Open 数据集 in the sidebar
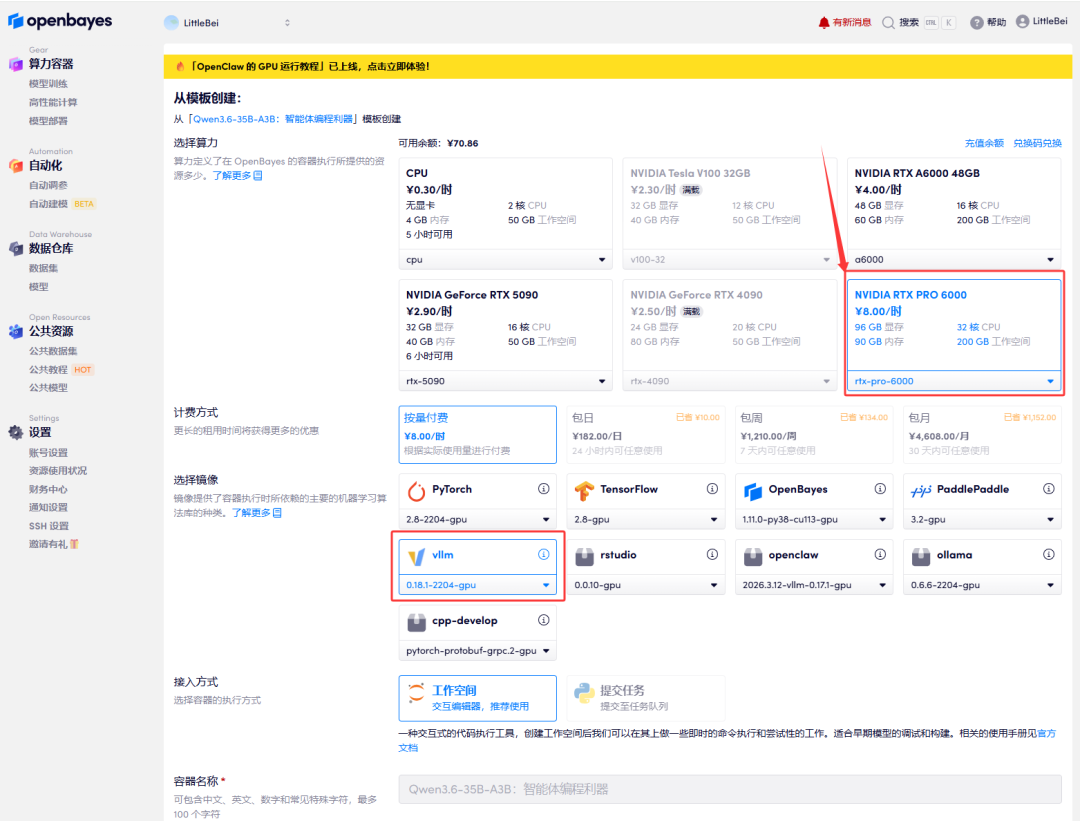The height and width of the screenshot is (821, 1080). click(43, 269)
